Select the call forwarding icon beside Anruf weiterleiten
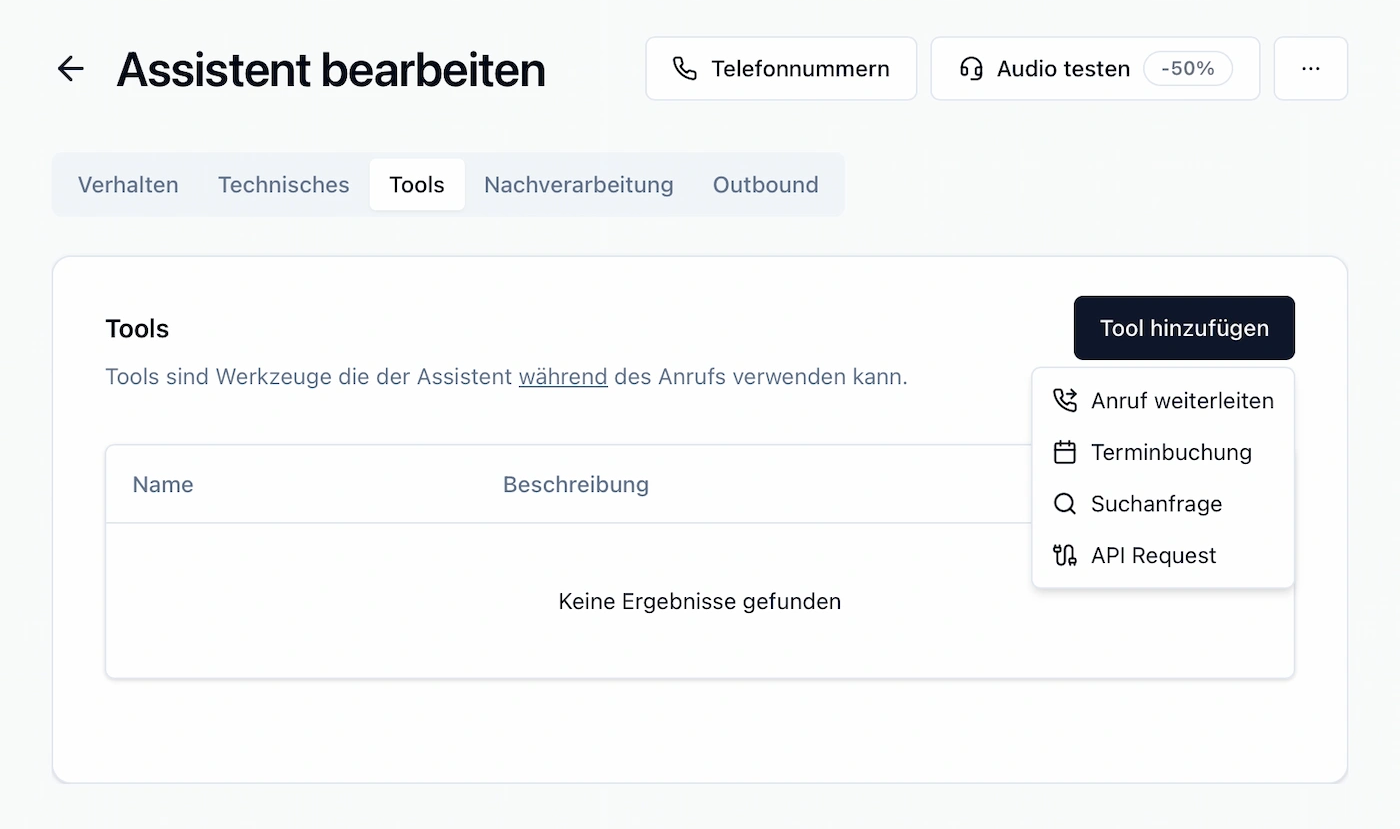This screenshot has height=829, width=1400. tap(1065, 399)
